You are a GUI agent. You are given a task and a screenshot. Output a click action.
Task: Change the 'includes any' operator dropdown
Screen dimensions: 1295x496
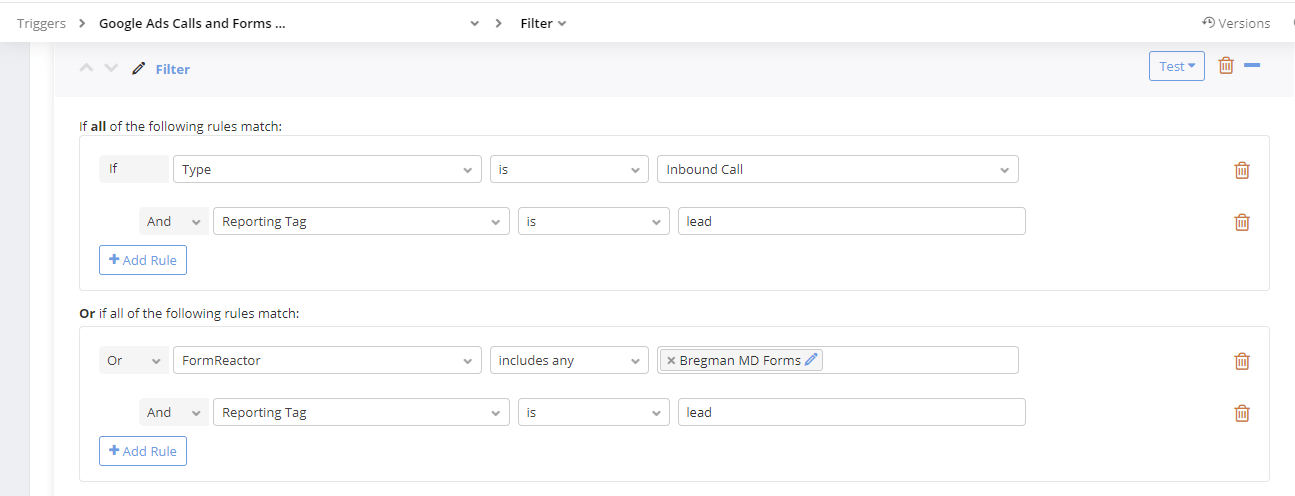click(569, 361)
